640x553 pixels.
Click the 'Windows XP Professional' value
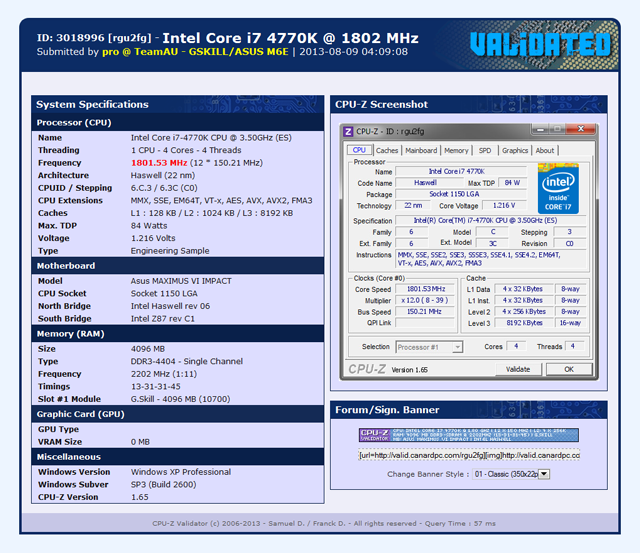pyautogui.click(x=181, y=472)
